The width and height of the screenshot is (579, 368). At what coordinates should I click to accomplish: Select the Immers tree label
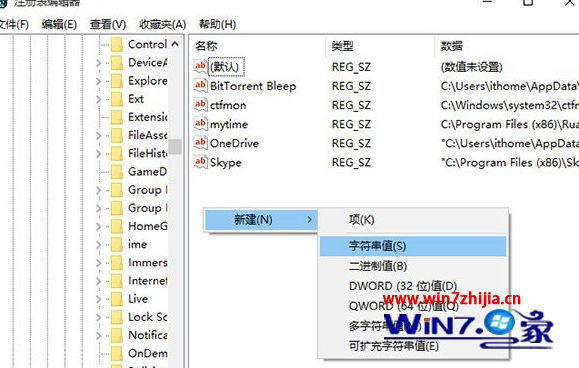click(x=147, y=262)
